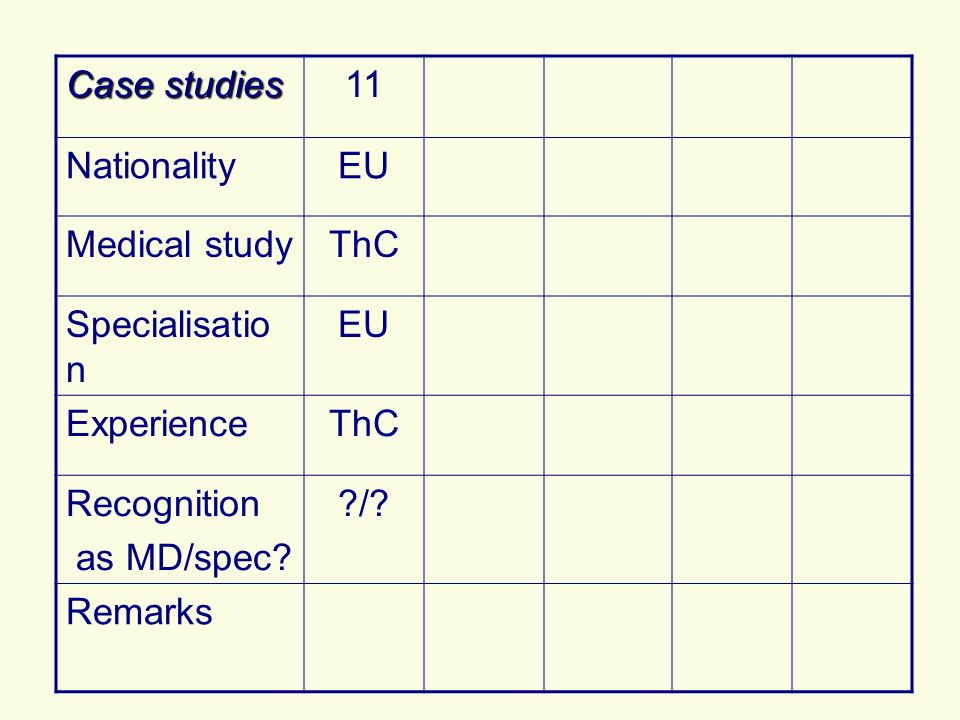Select ThC value in Medical study row
Viewport: 960px width, 720px height.
click(364, 256)
